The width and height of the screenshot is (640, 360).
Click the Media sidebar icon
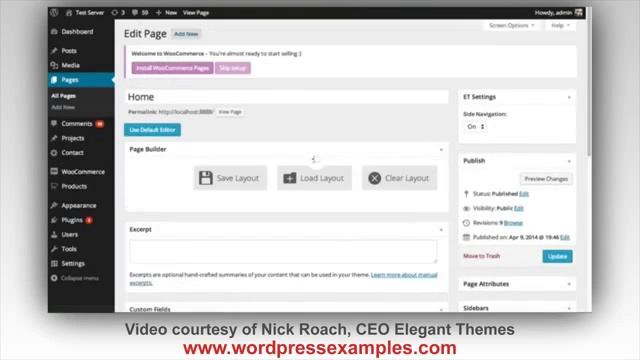click(54, 65)
